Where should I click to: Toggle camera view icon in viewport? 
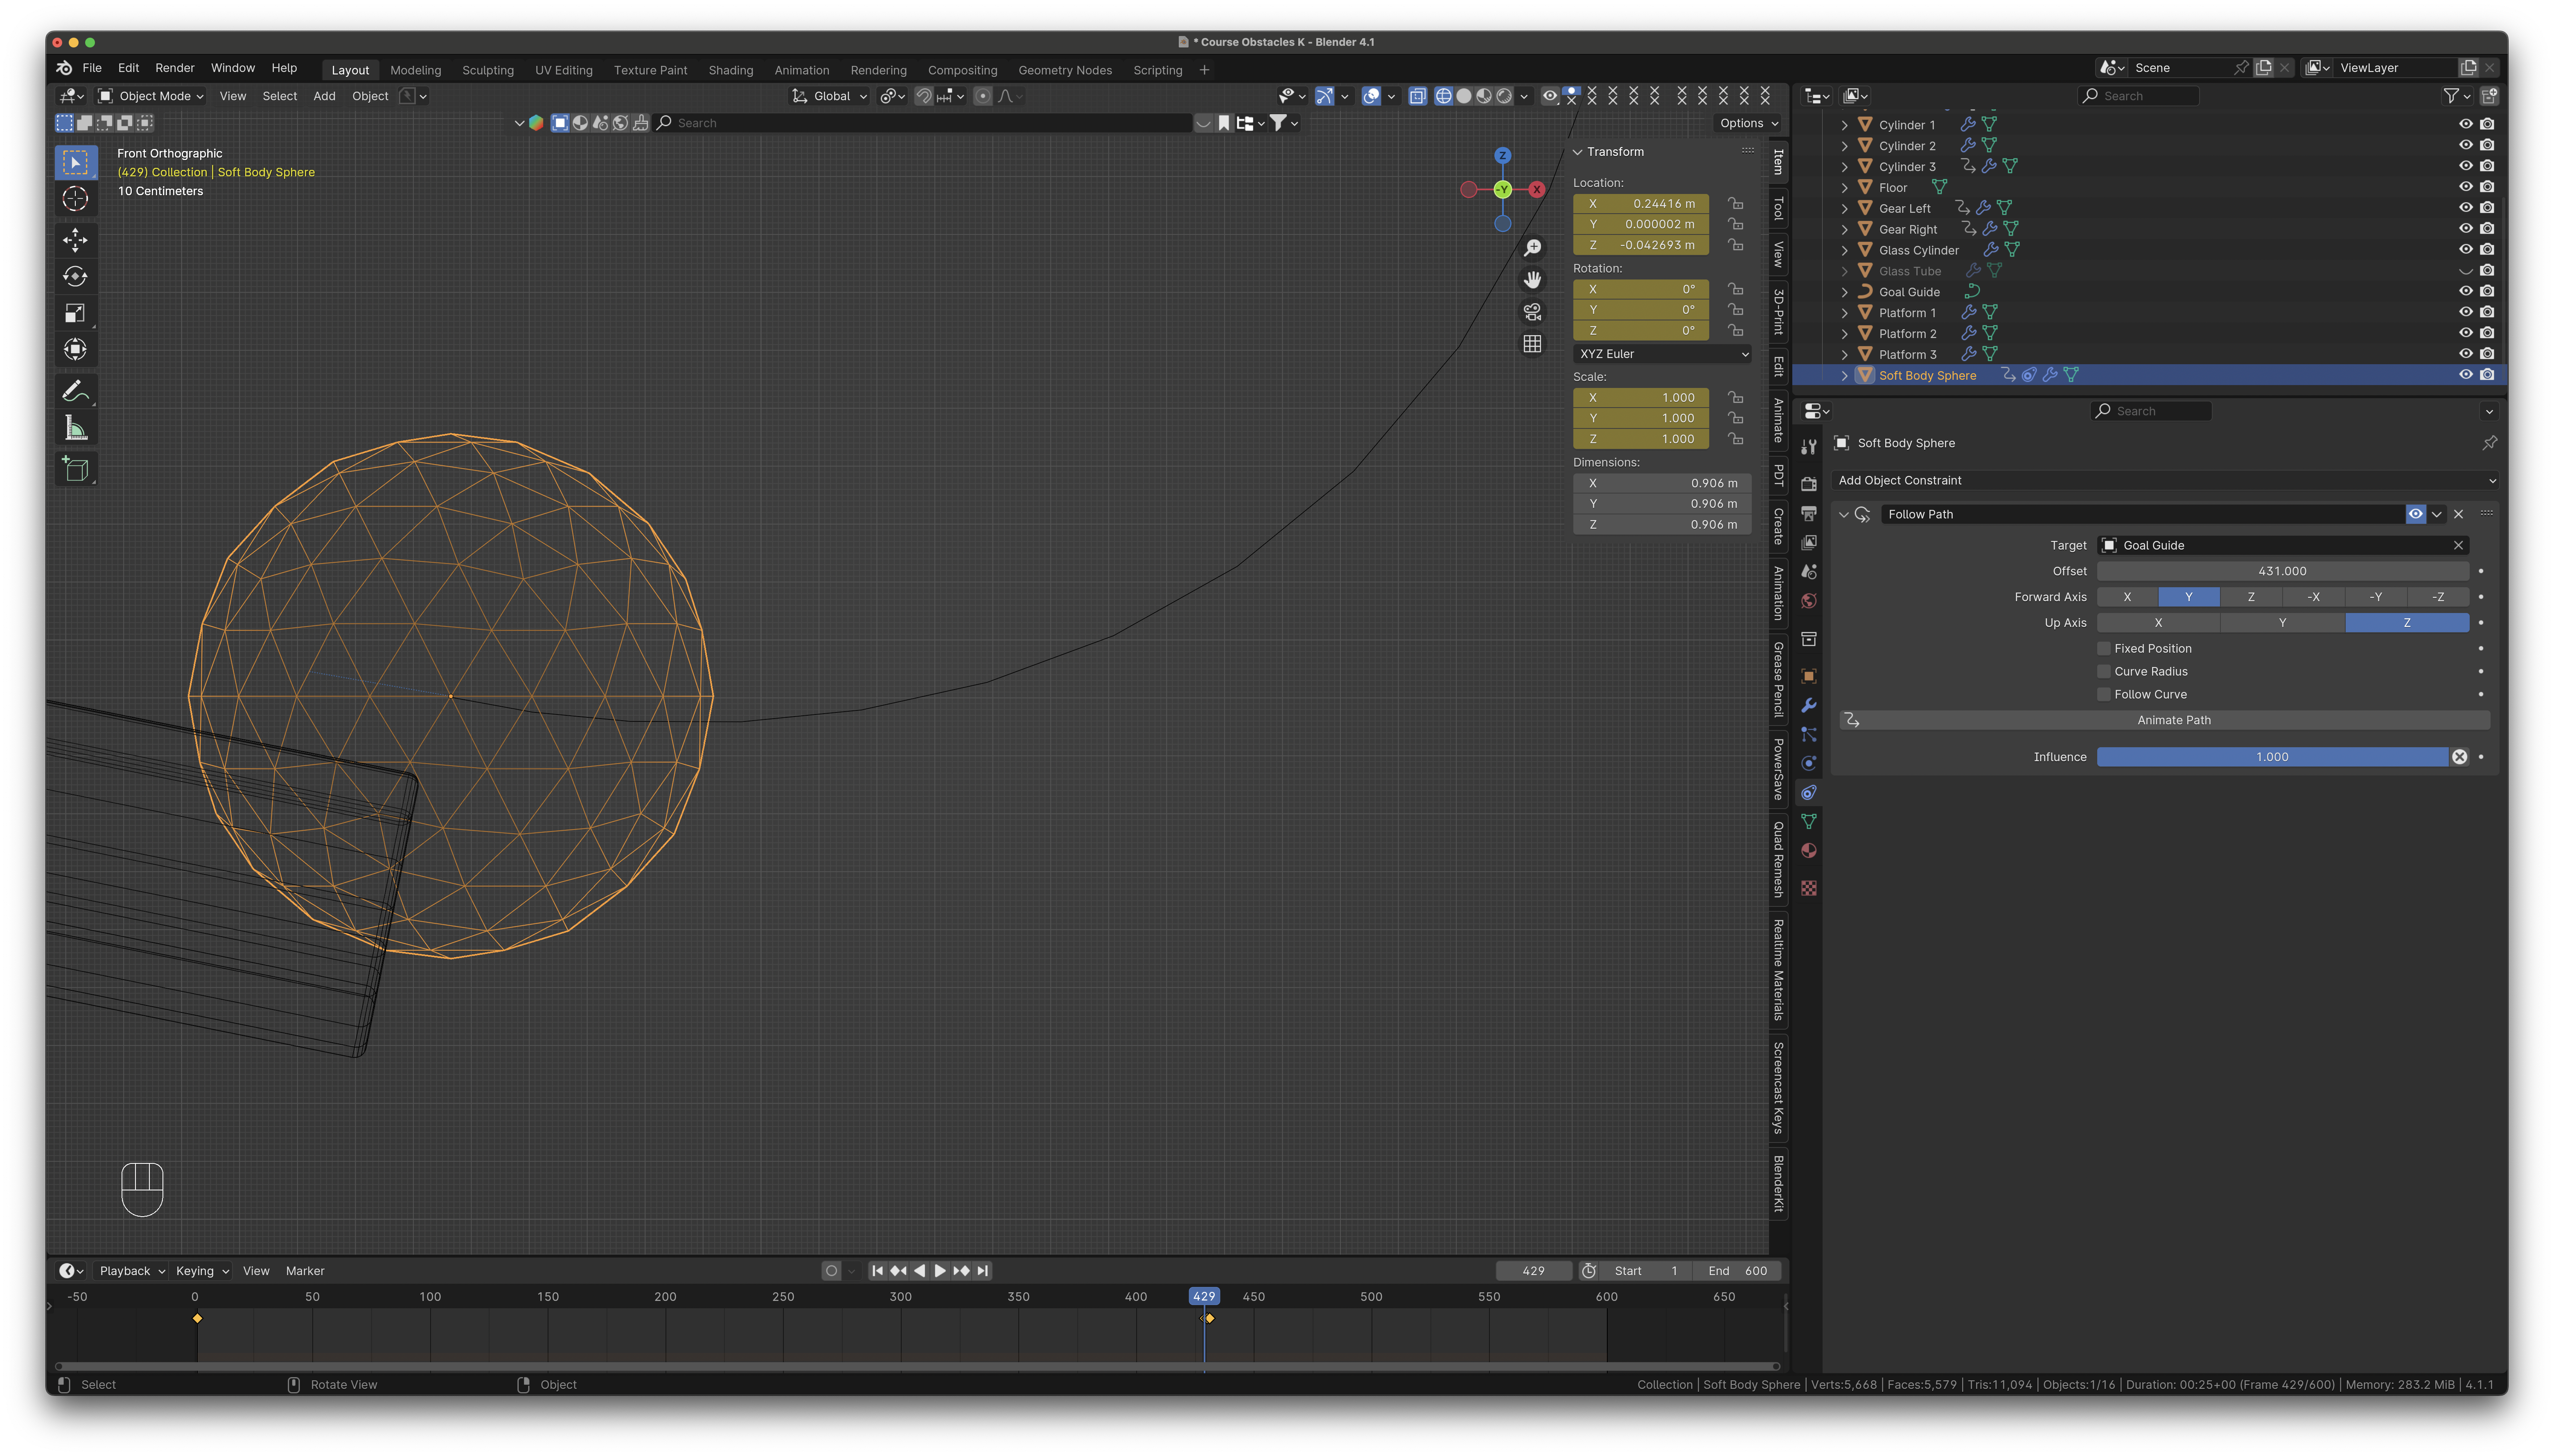(x=1532, y=312)
